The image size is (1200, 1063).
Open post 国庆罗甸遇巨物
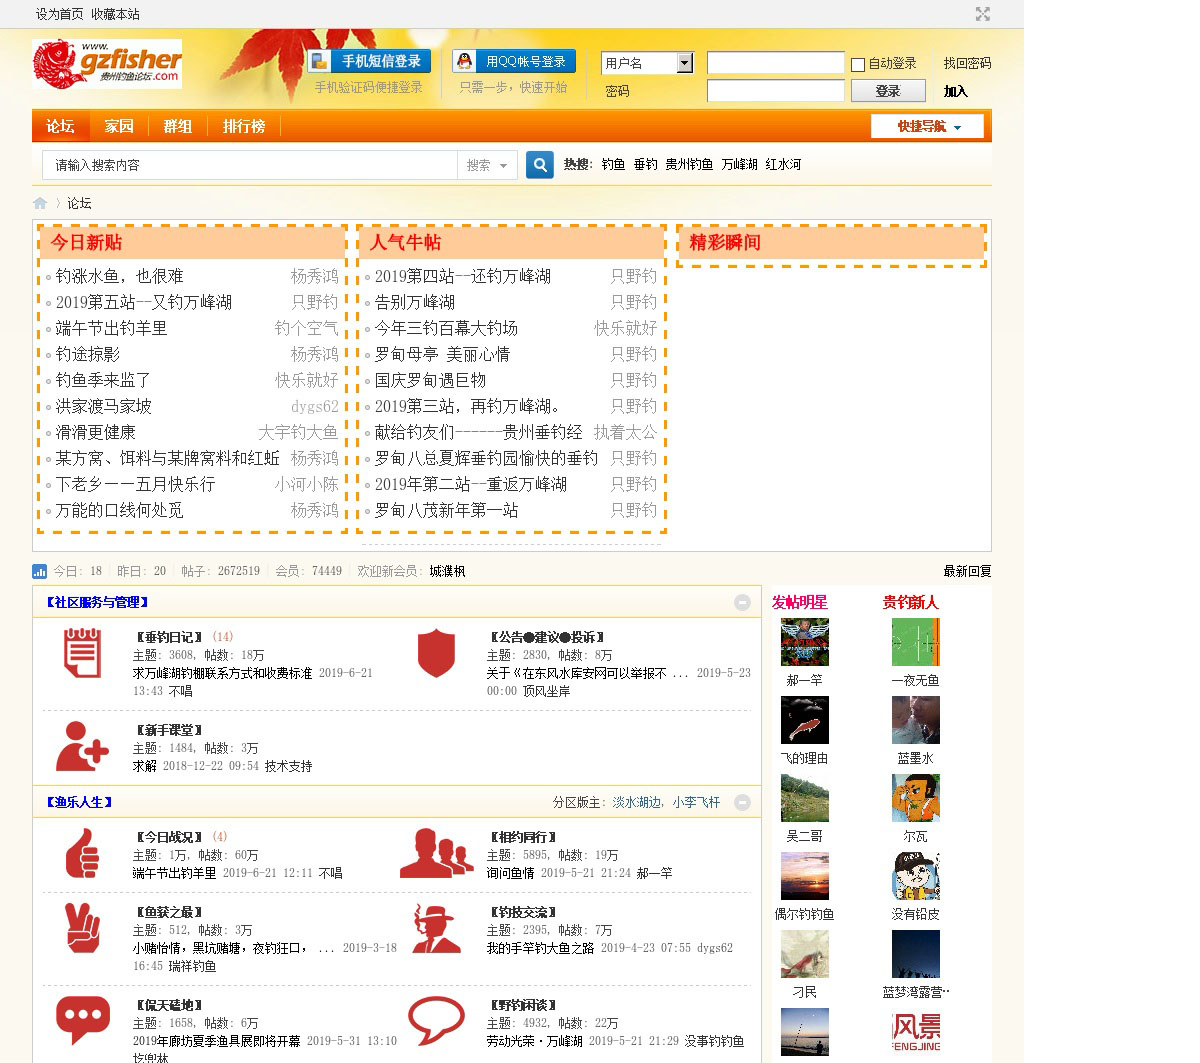pyautogui.click(x=431, y=380)
